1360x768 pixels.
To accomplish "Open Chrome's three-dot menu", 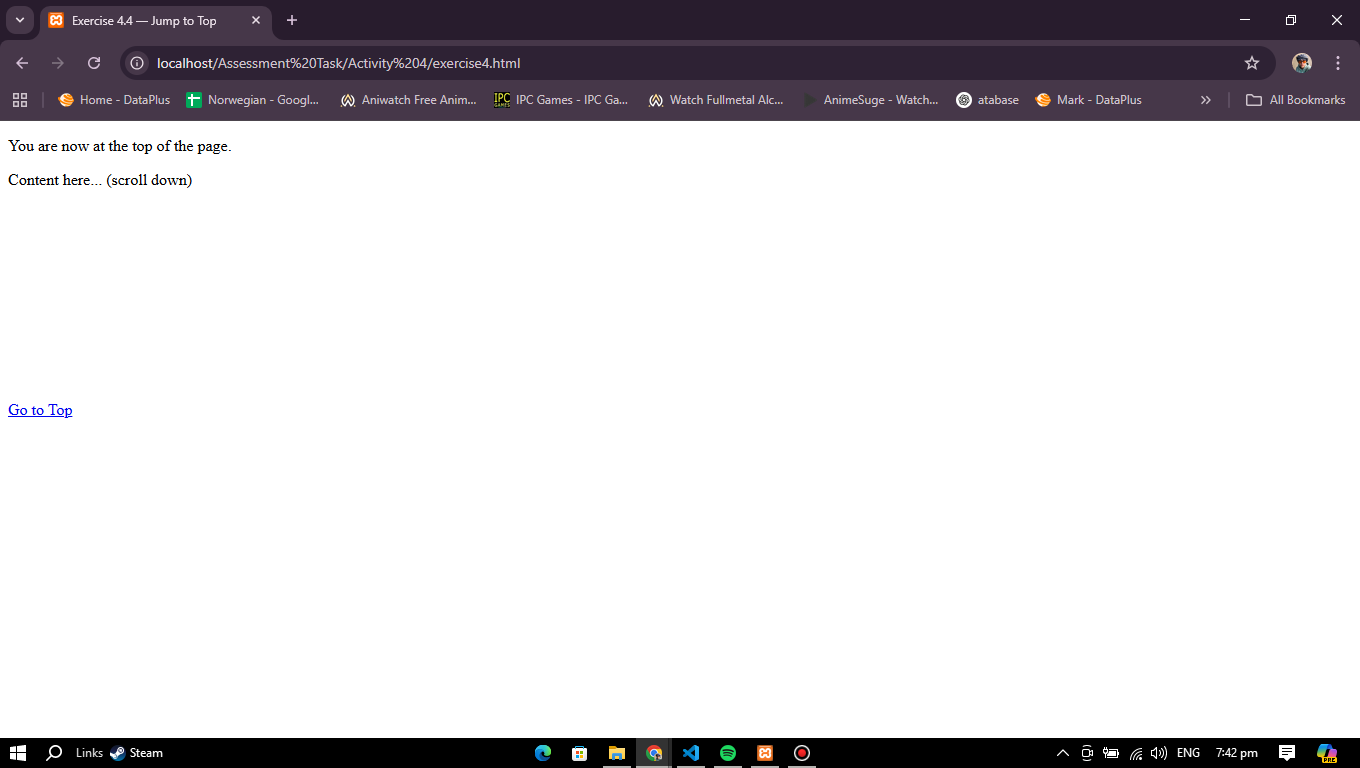I will pos(1337,63).
